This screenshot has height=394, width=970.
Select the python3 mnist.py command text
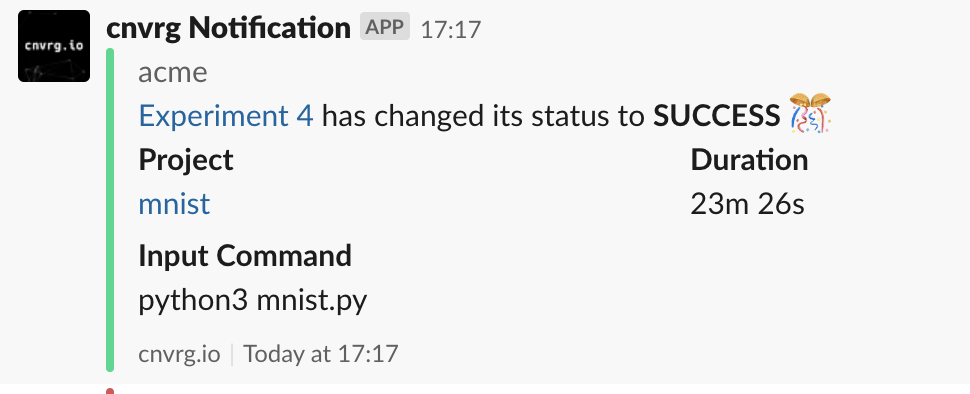point(252,301)
